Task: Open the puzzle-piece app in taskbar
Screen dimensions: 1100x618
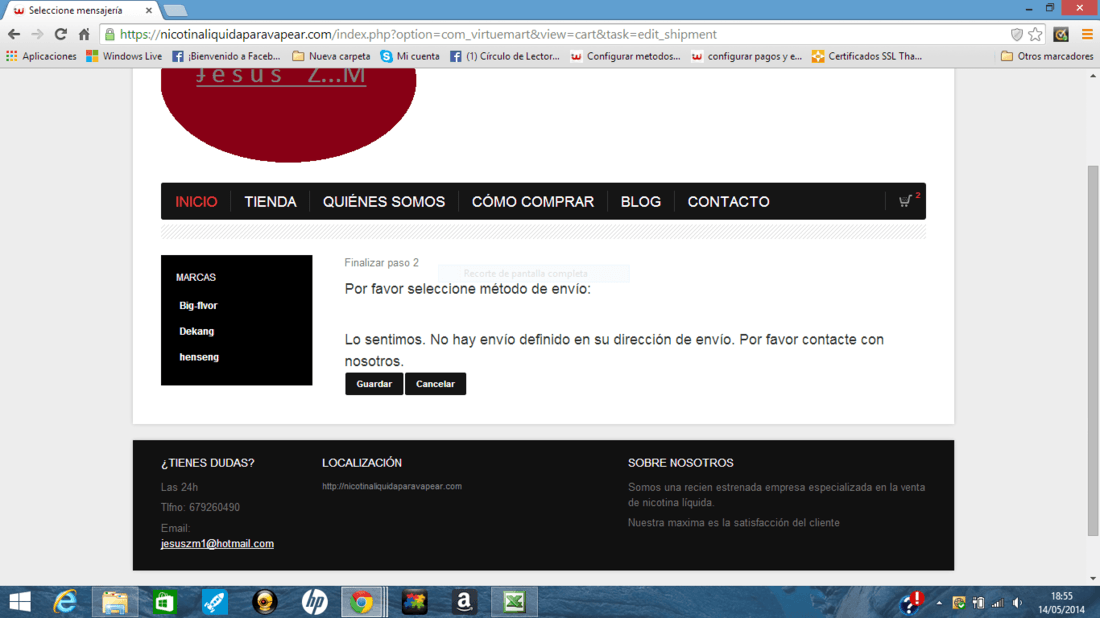Action: 414,602
